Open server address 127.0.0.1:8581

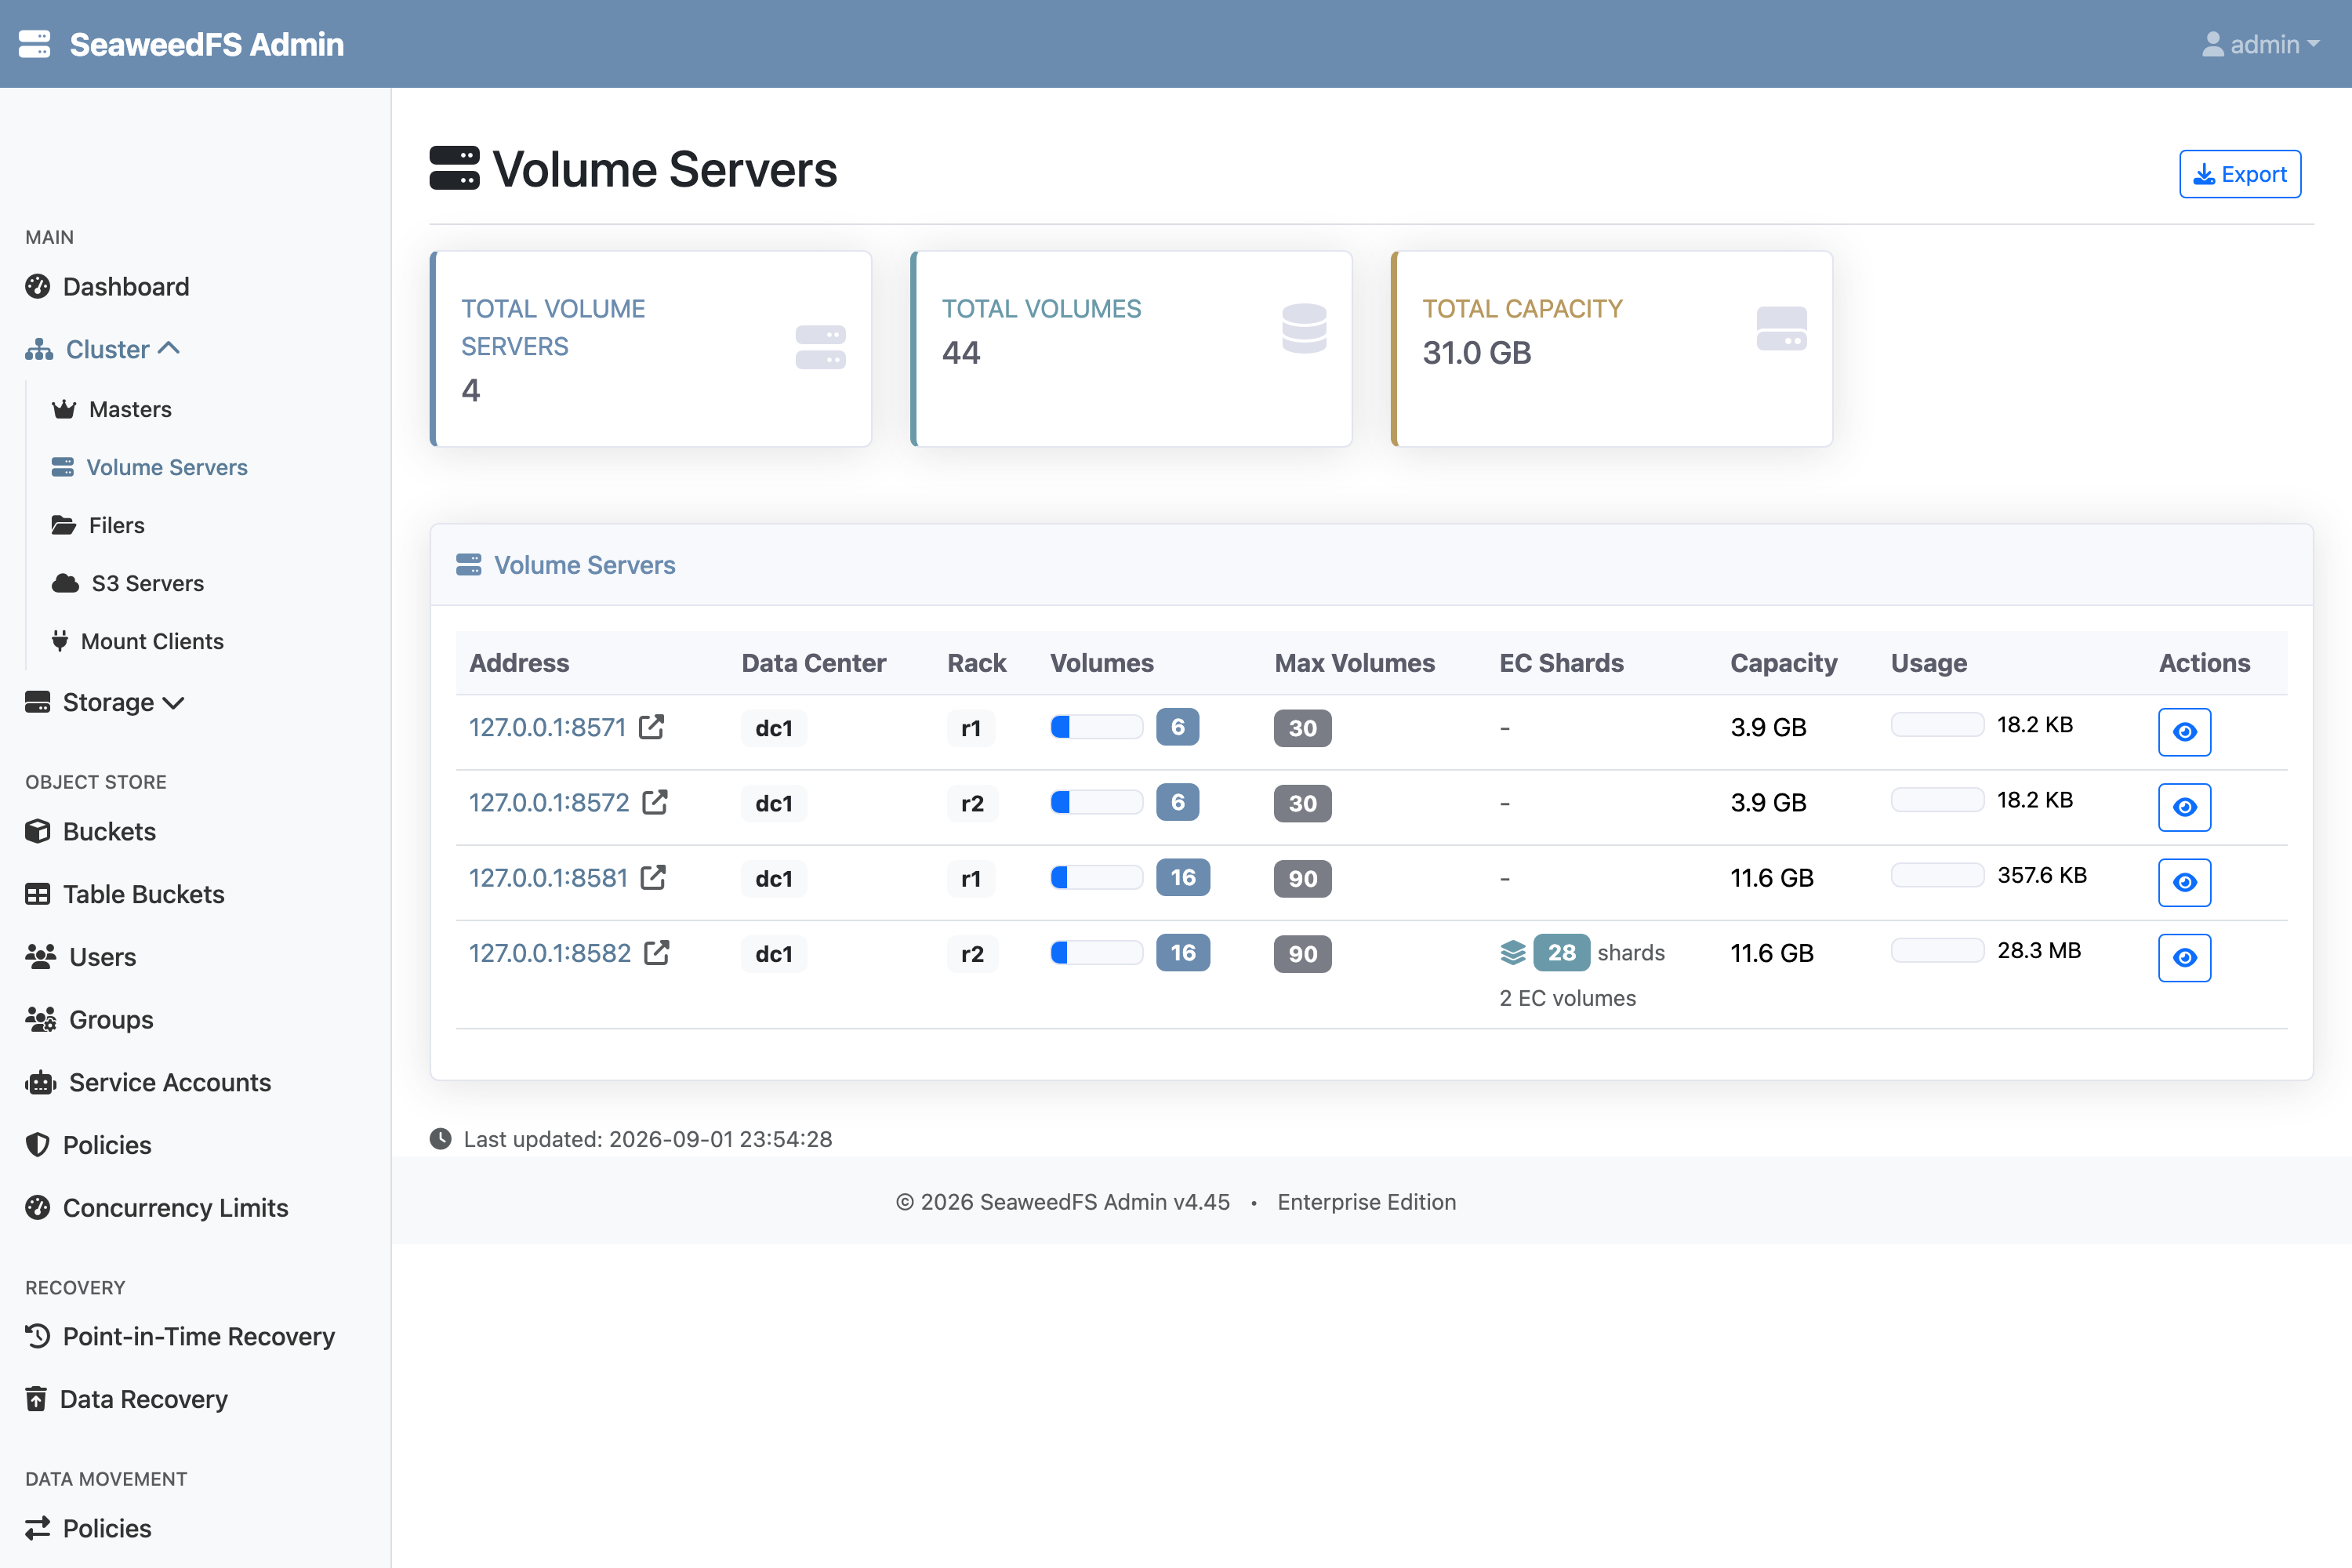tap(548, 877)
